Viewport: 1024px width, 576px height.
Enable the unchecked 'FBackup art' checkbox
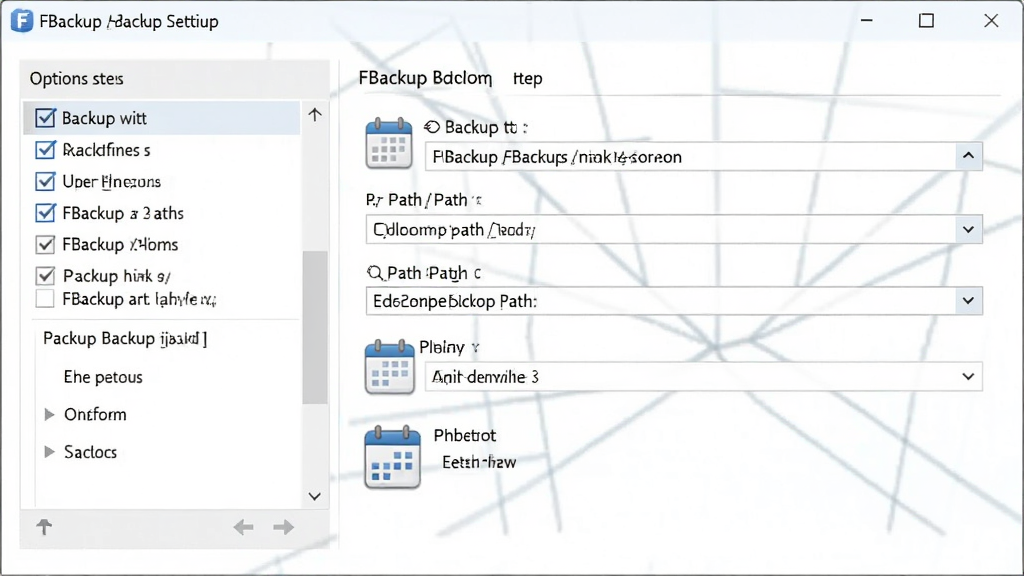45,299
